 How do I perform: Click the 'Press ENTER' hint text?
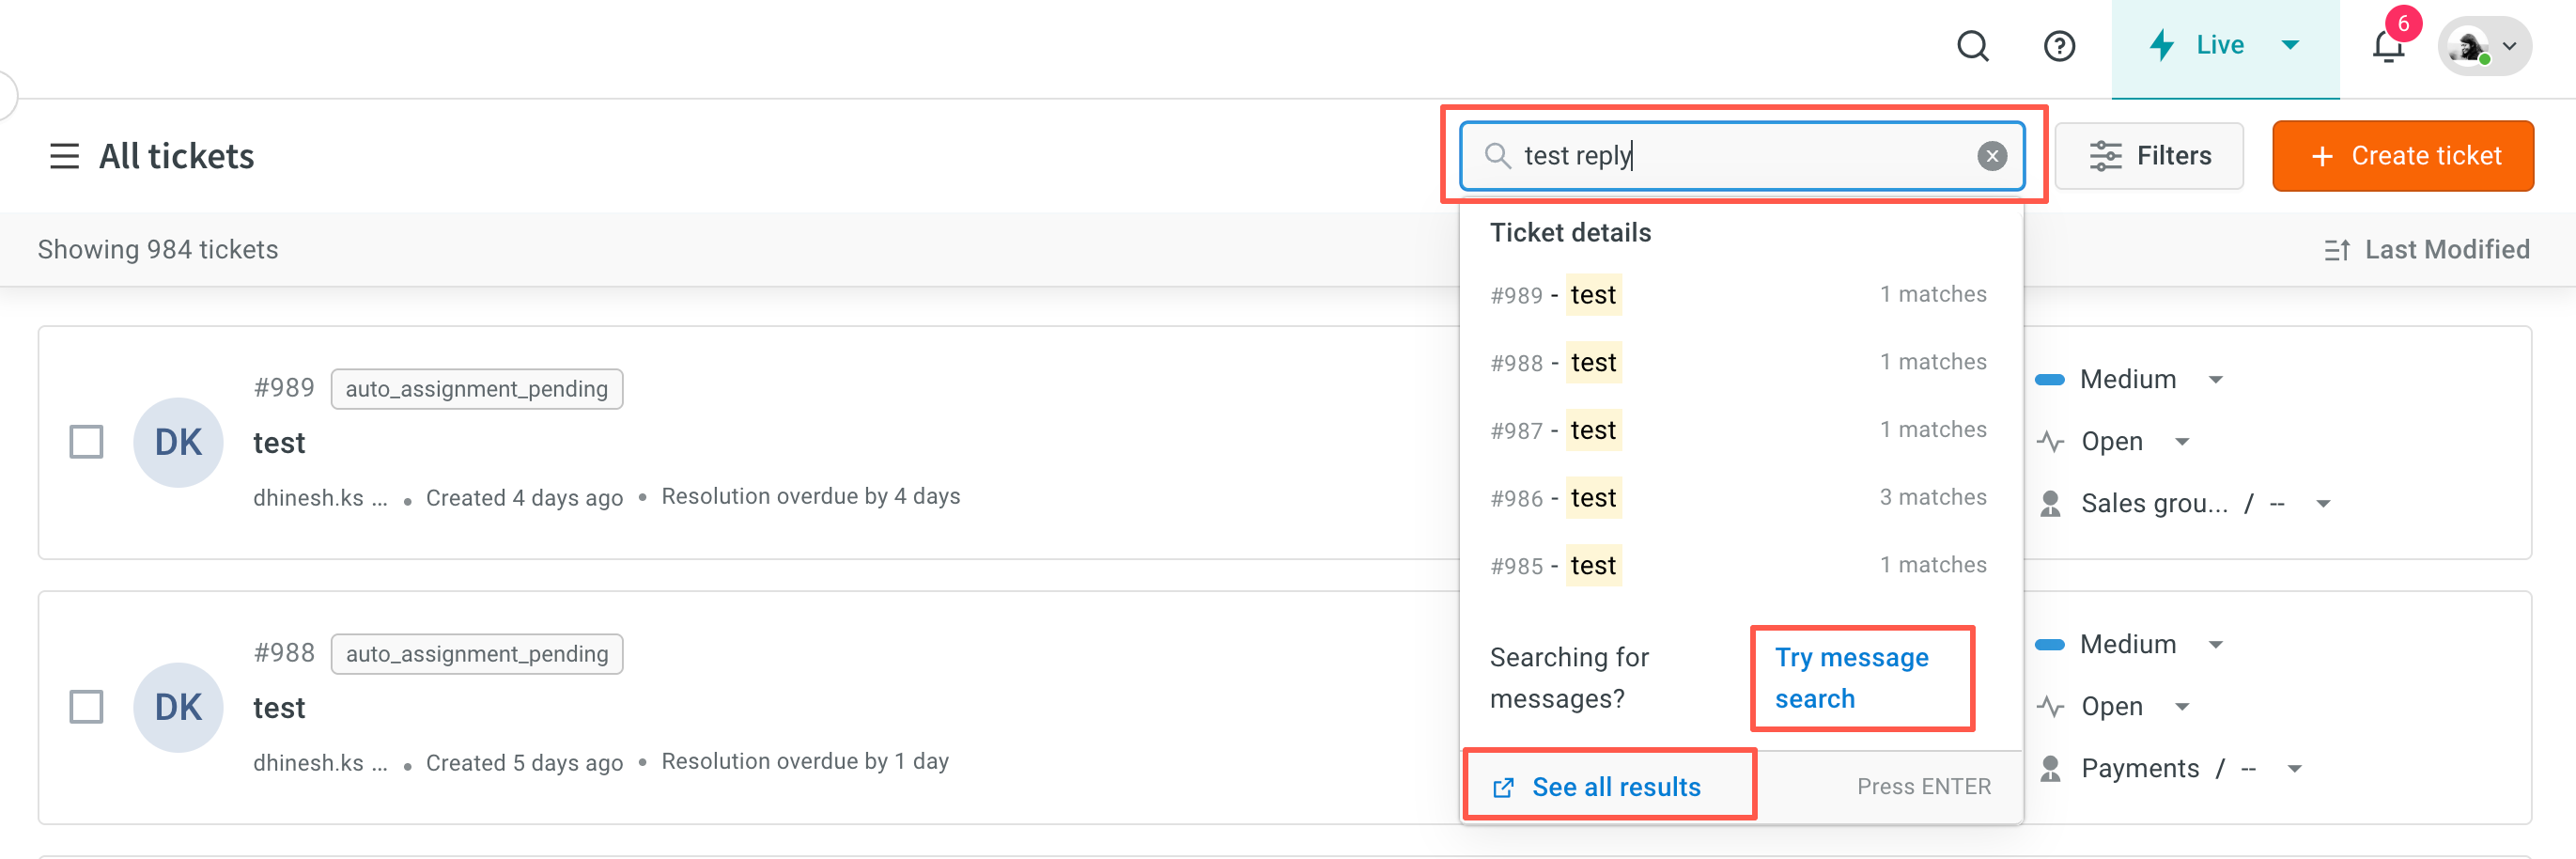coord(1923,787)
